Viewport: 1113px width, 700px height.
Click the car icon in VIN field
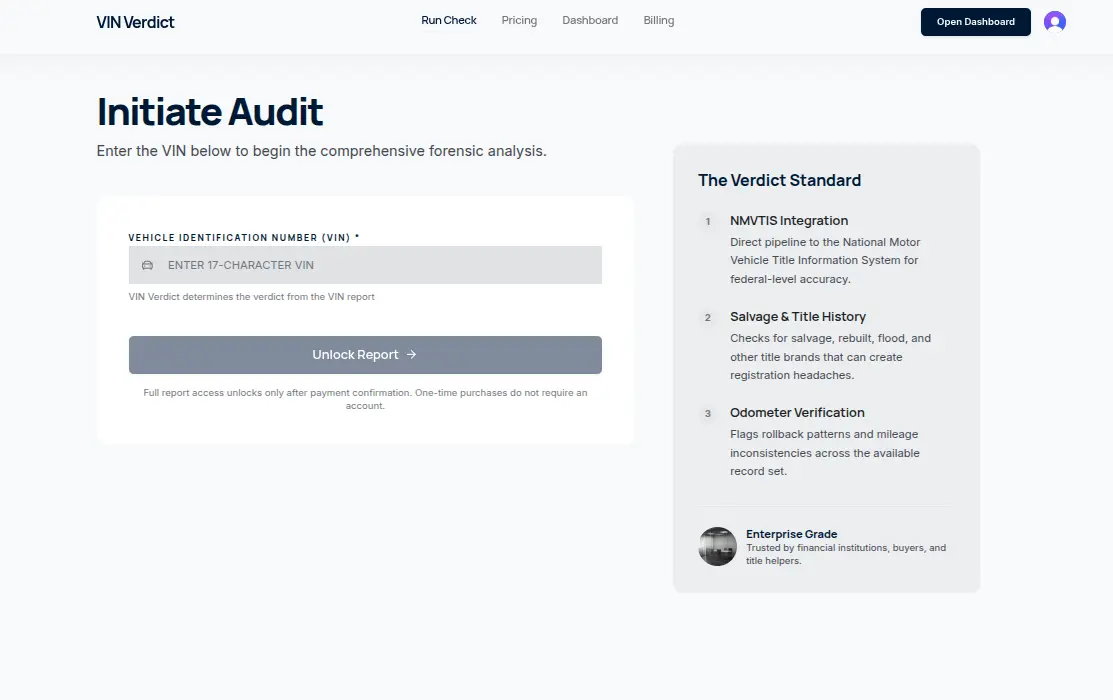tap(147, 265)
